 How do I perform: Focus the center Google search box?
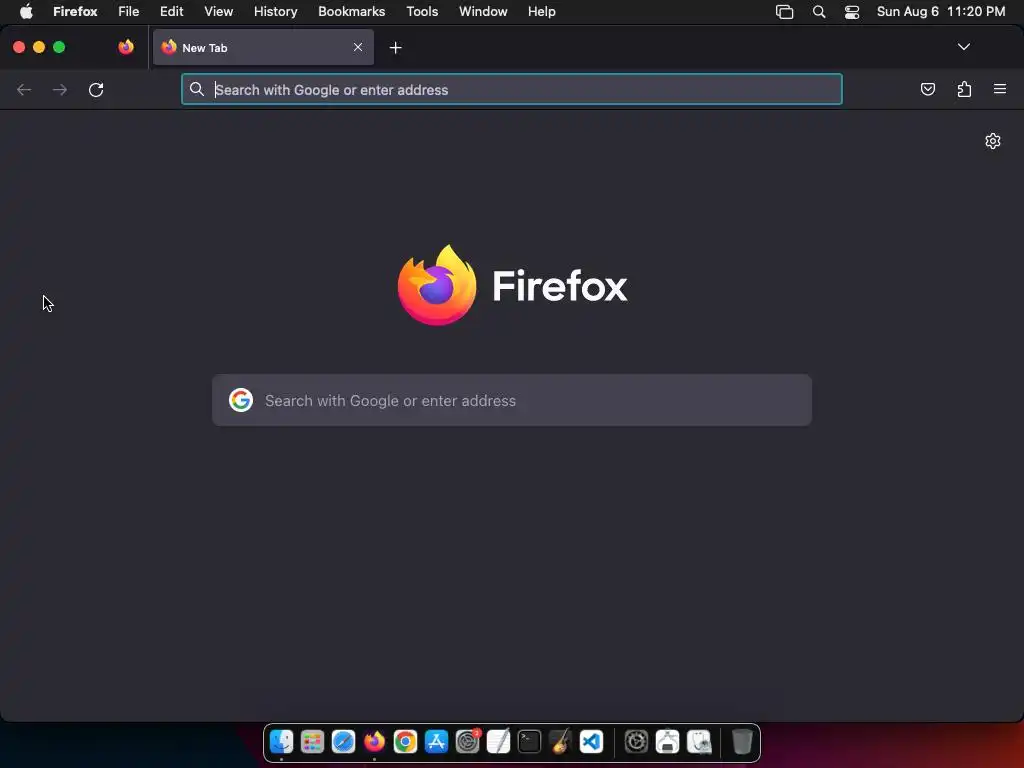coord(511,400)
